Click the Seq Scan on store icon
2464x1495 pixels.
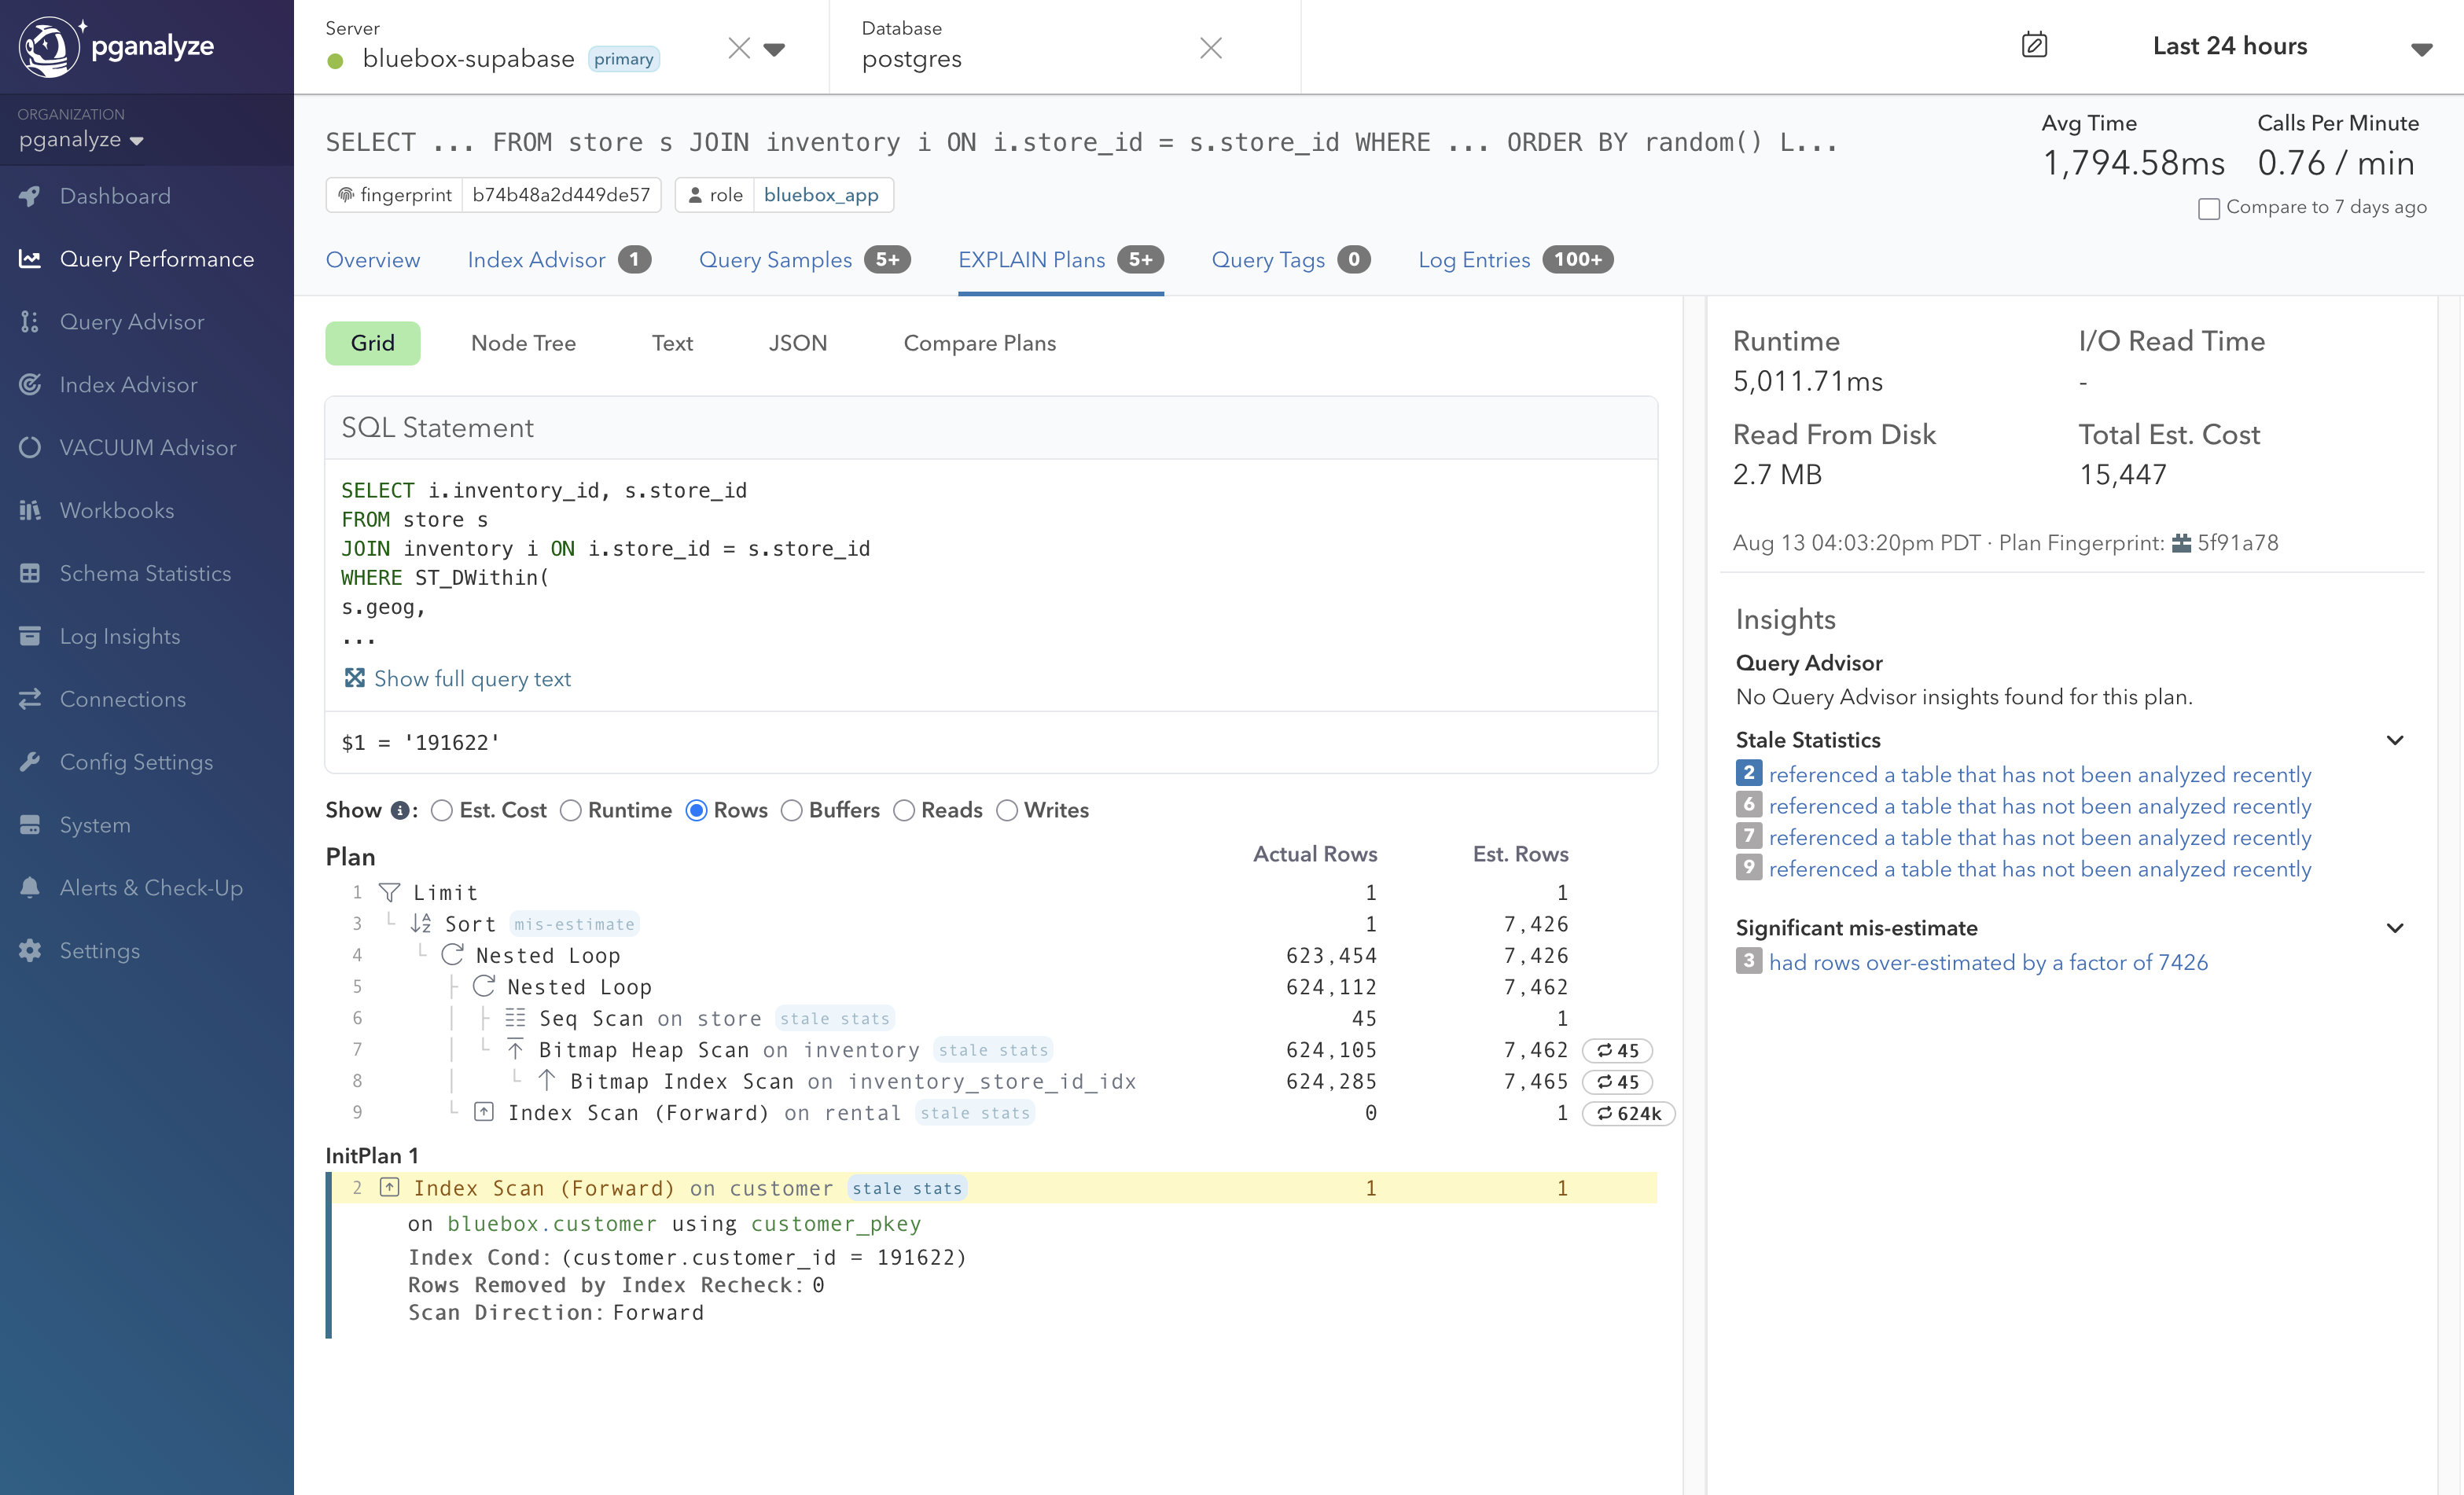point(515,1018)
